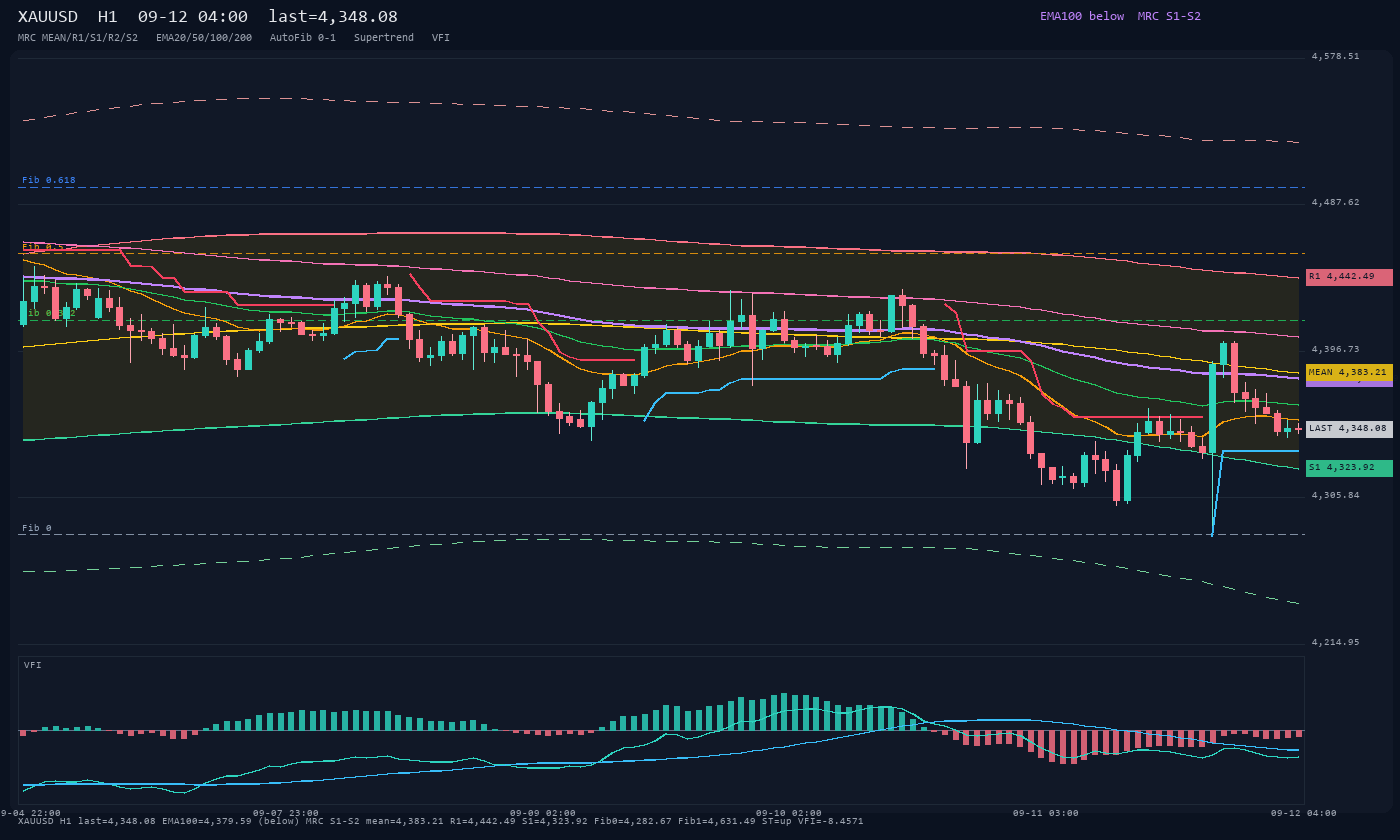Click the 09-10 02:00 time axis label

coord(789,813)
